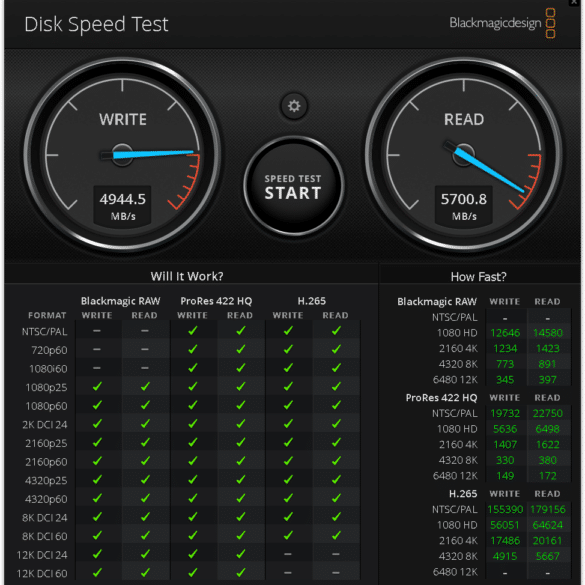
Task: Click the READ speed gauge dial
Action: pos(463,154)
